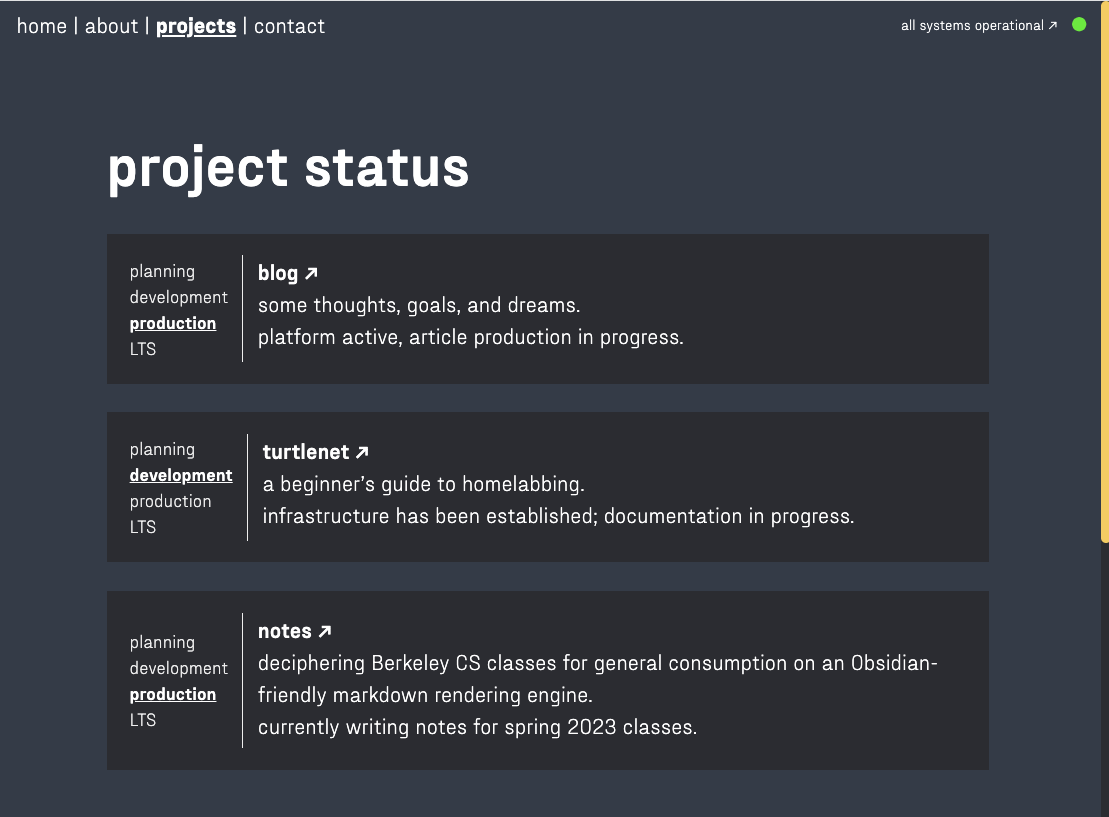Screen dimensions: 1109x817
Task: Click the arrow icon beside notes
Action: click(x=325, y=631)
